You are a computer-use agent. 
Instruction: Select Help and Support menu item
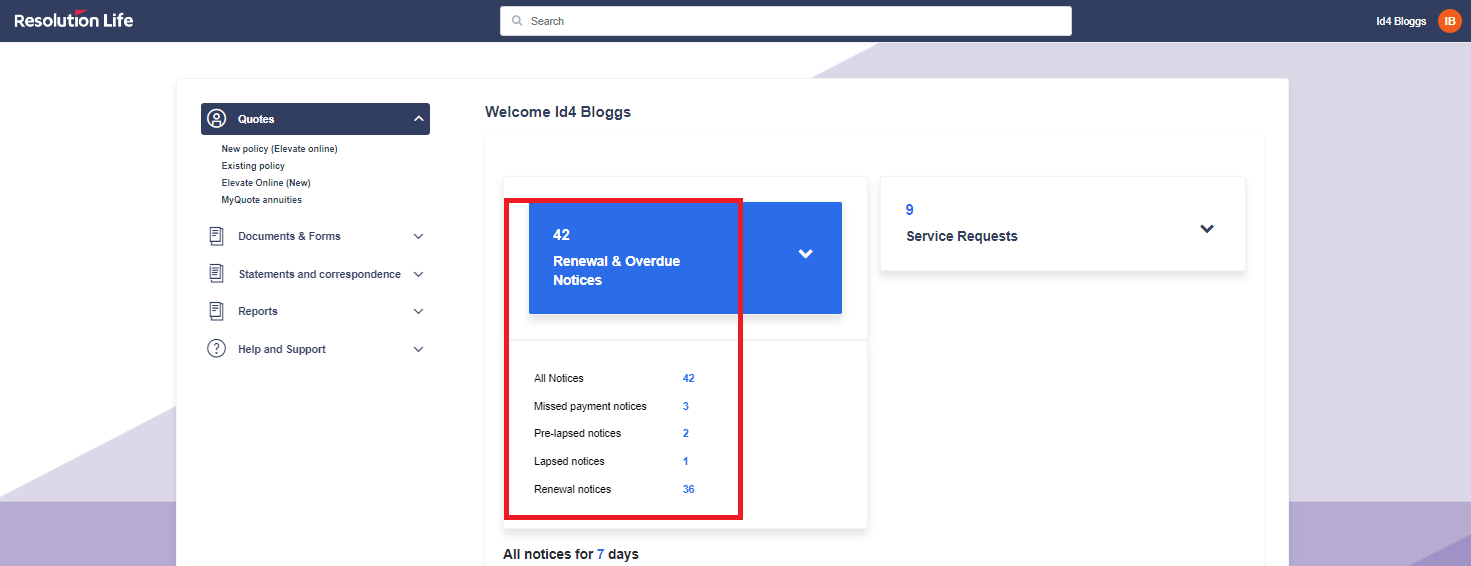coord(282,350)
